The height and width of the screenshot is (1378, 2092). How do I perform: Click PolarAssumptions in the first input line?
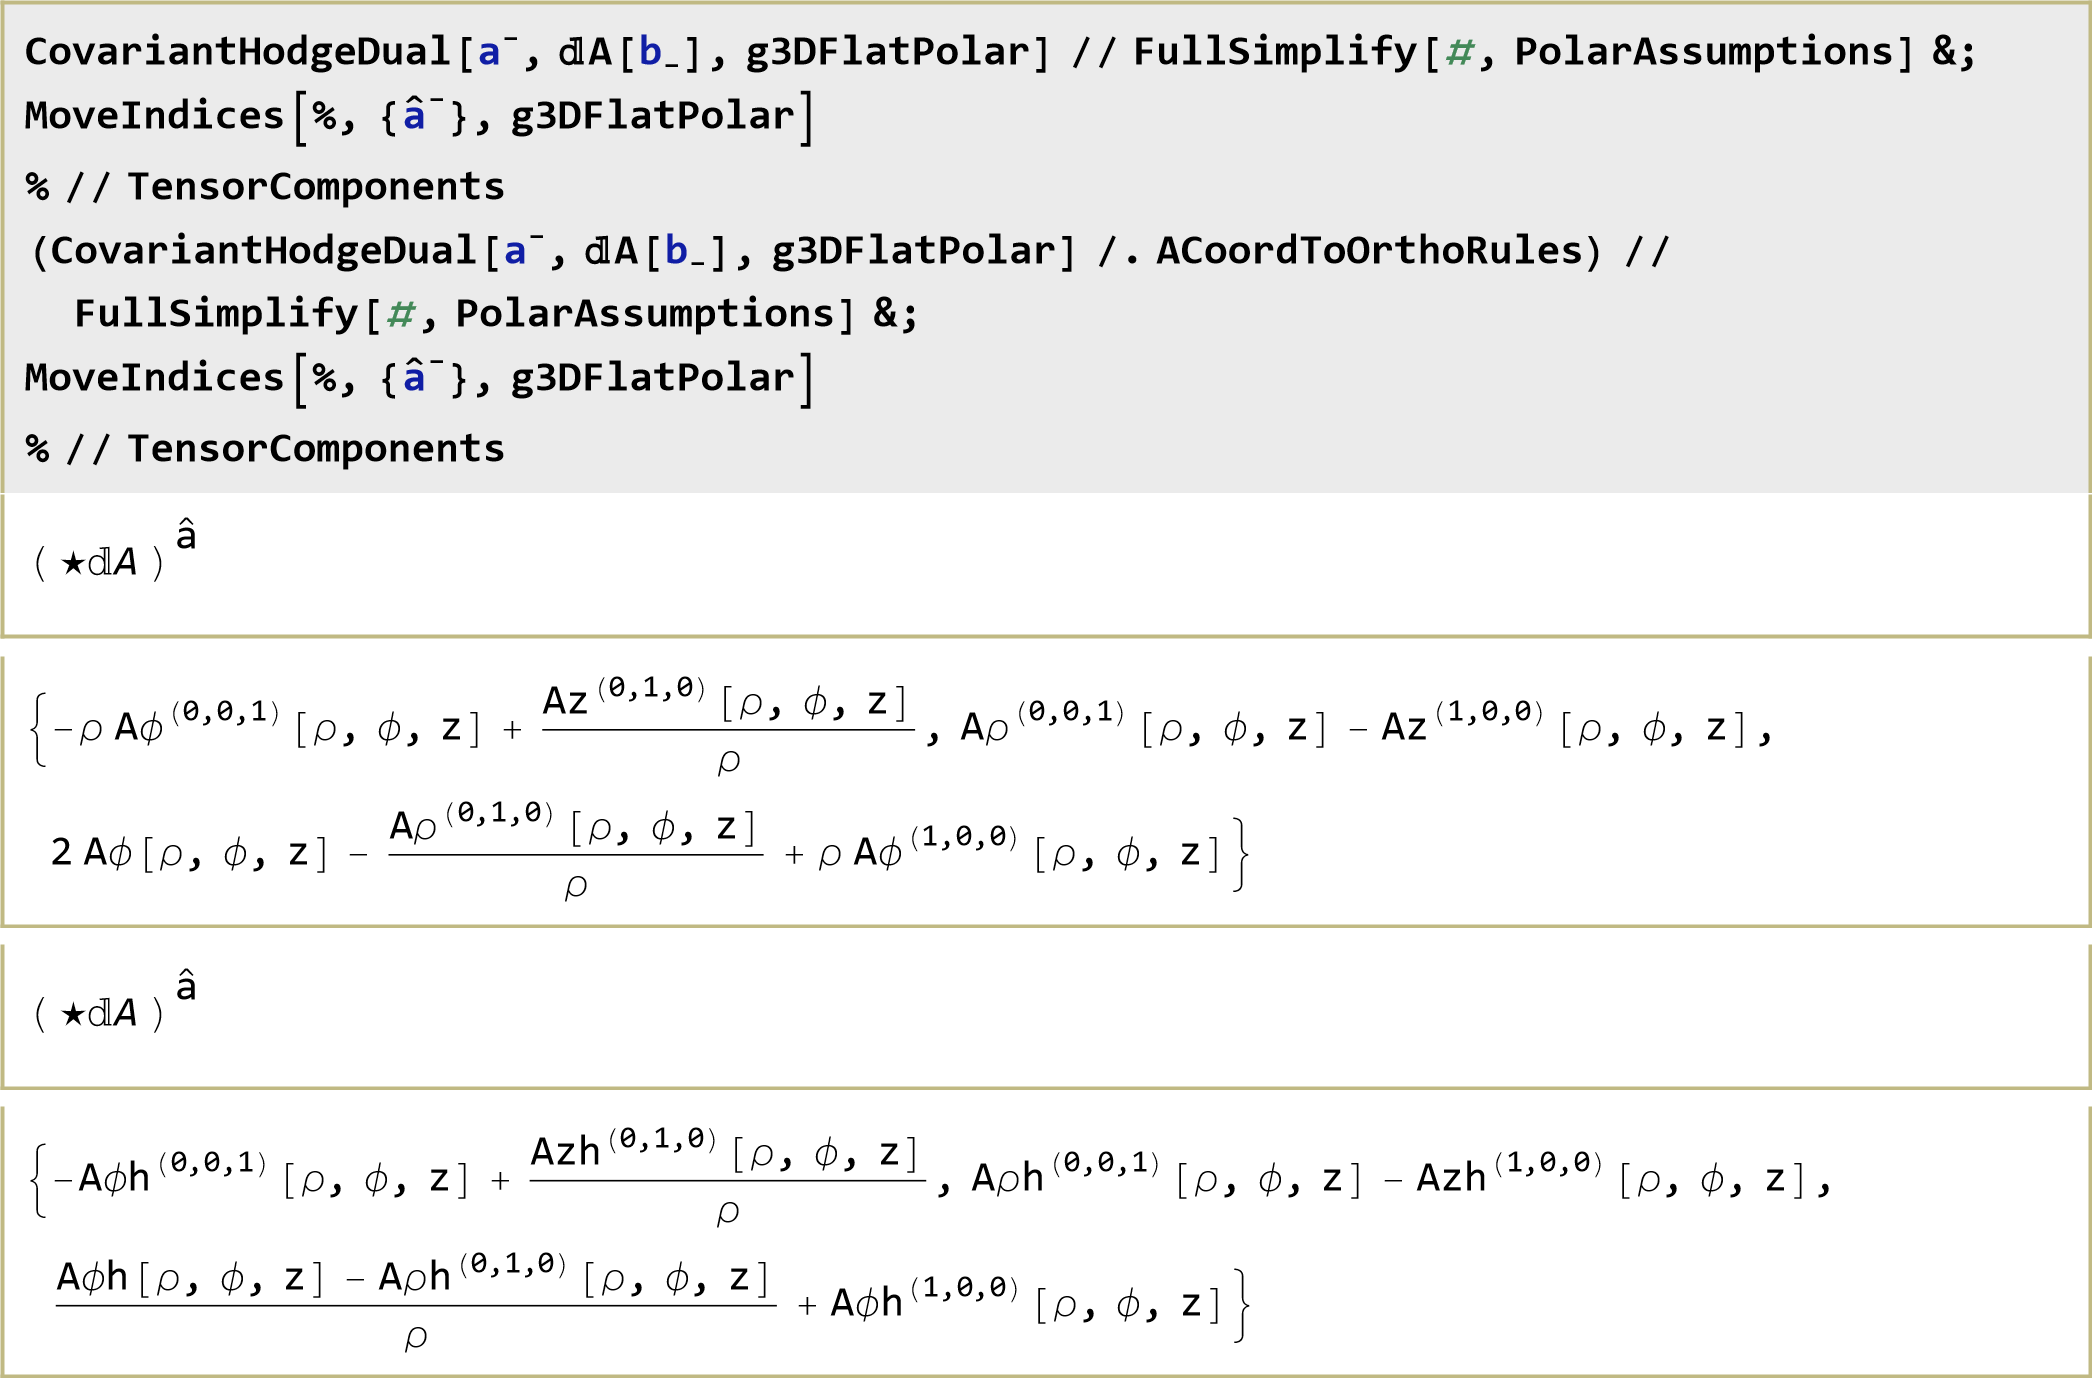[1703, 52]
